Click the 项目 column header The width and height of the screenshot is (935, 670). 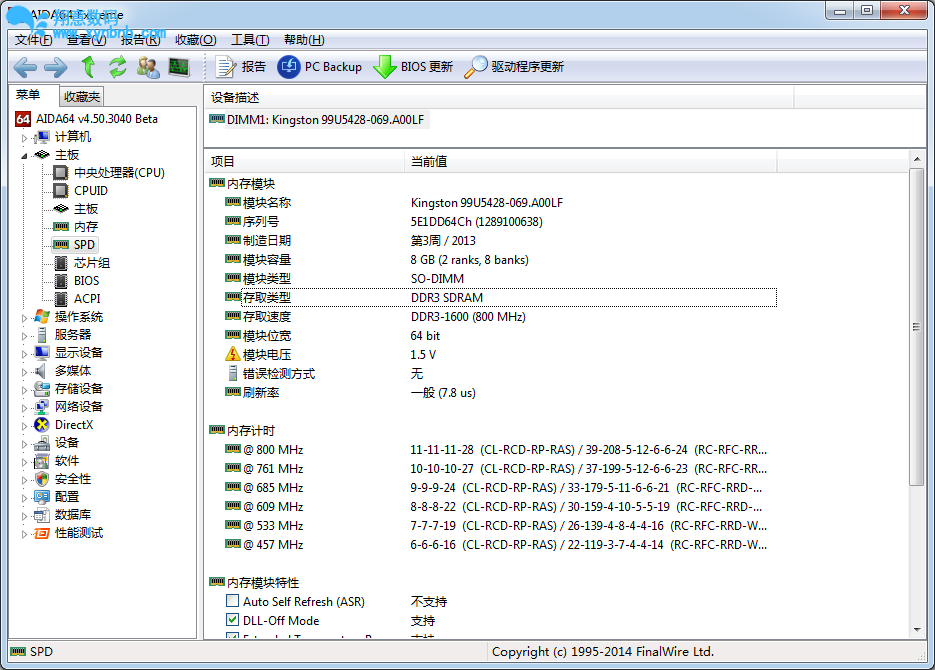(305, 162)
